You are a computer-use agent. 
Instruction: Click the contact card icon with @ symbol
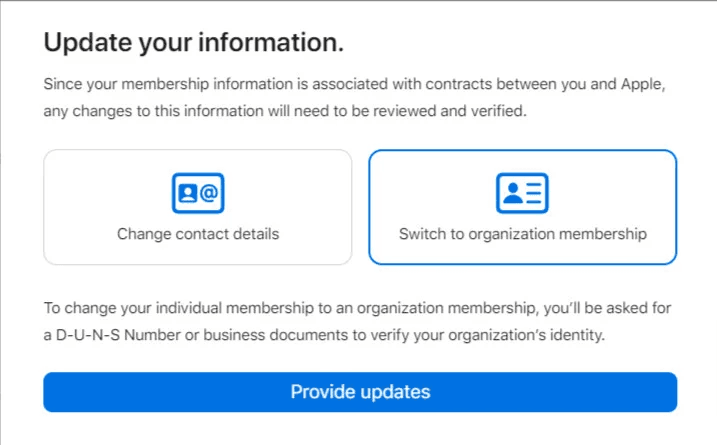(197, 193)
